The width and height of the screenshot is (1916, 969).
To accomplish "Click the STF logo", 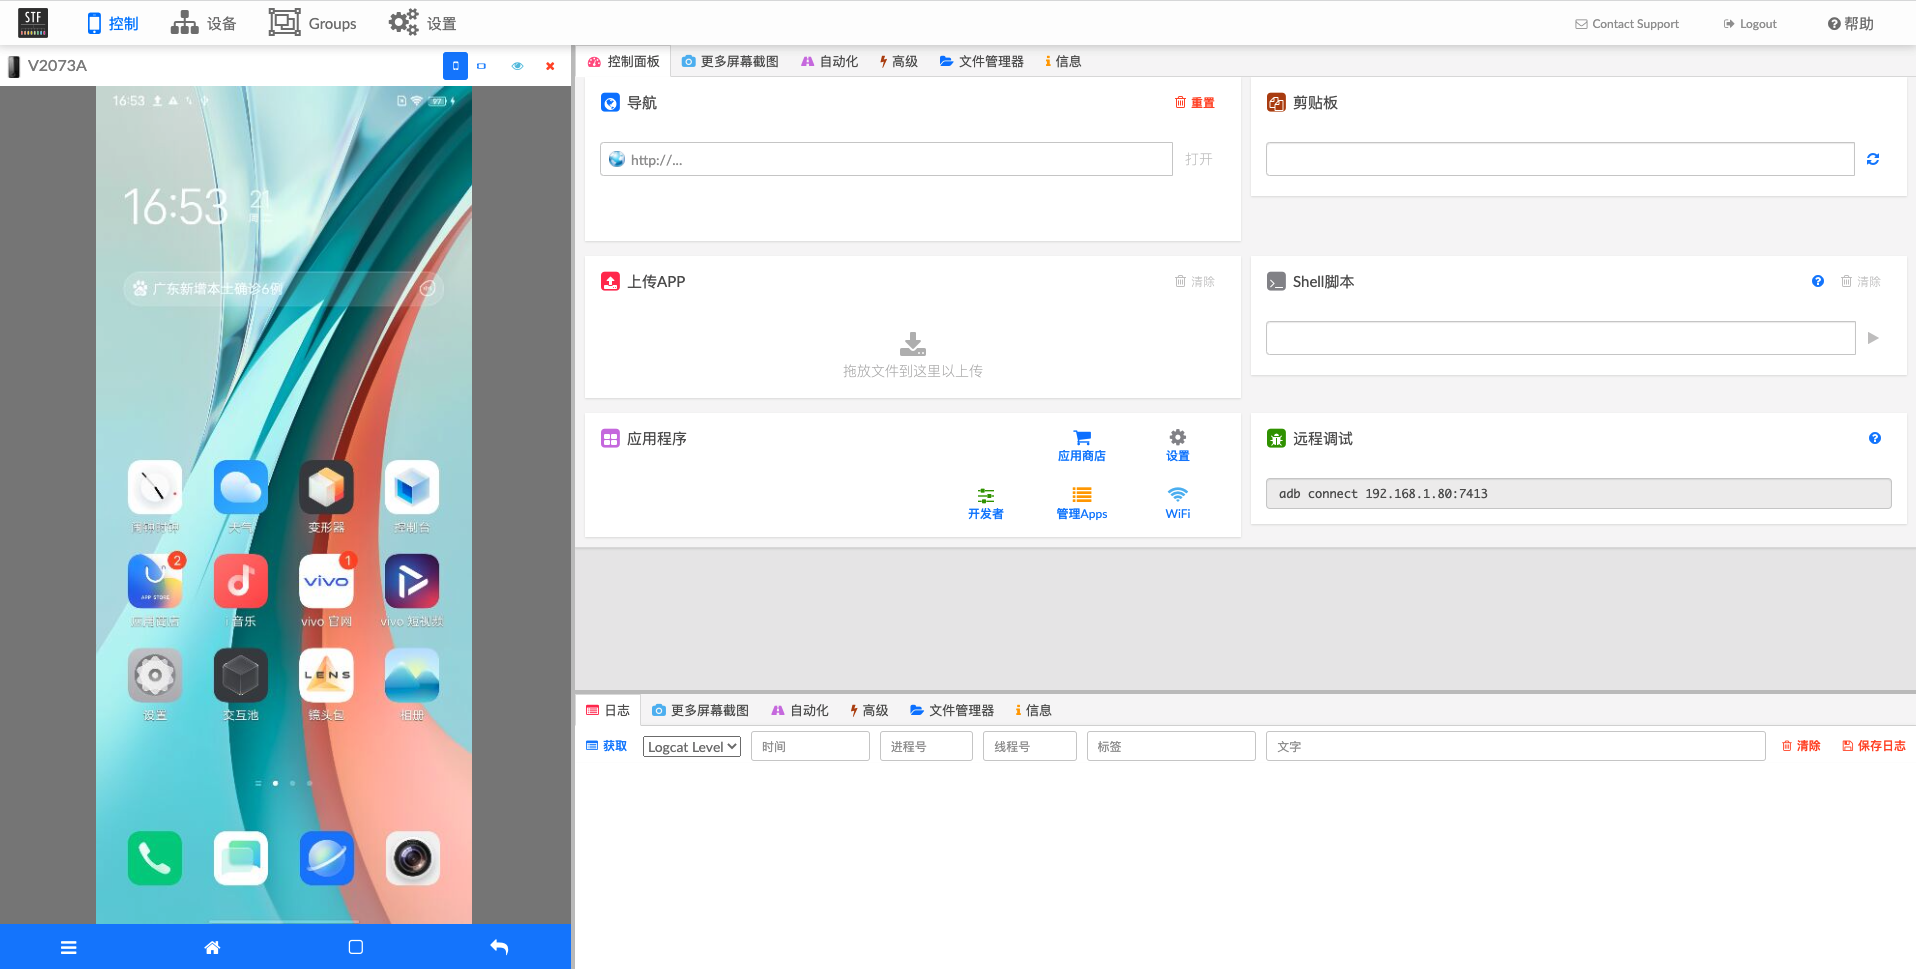I will point(33,23).
